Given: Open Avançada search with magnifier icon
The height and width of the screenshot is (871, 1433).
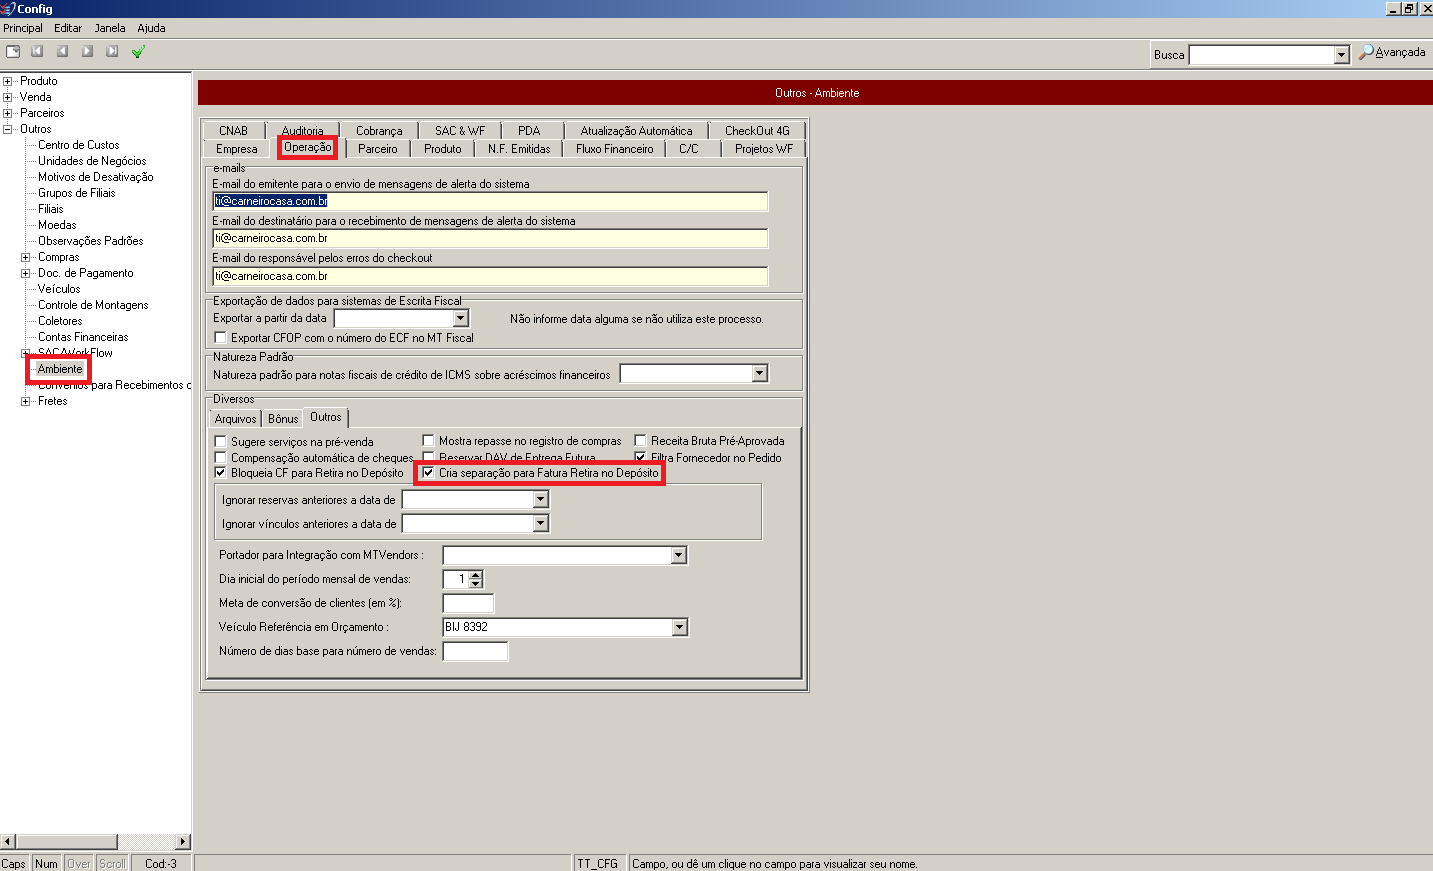Looking at the screenshot, I should click(x=1366, y=52).
